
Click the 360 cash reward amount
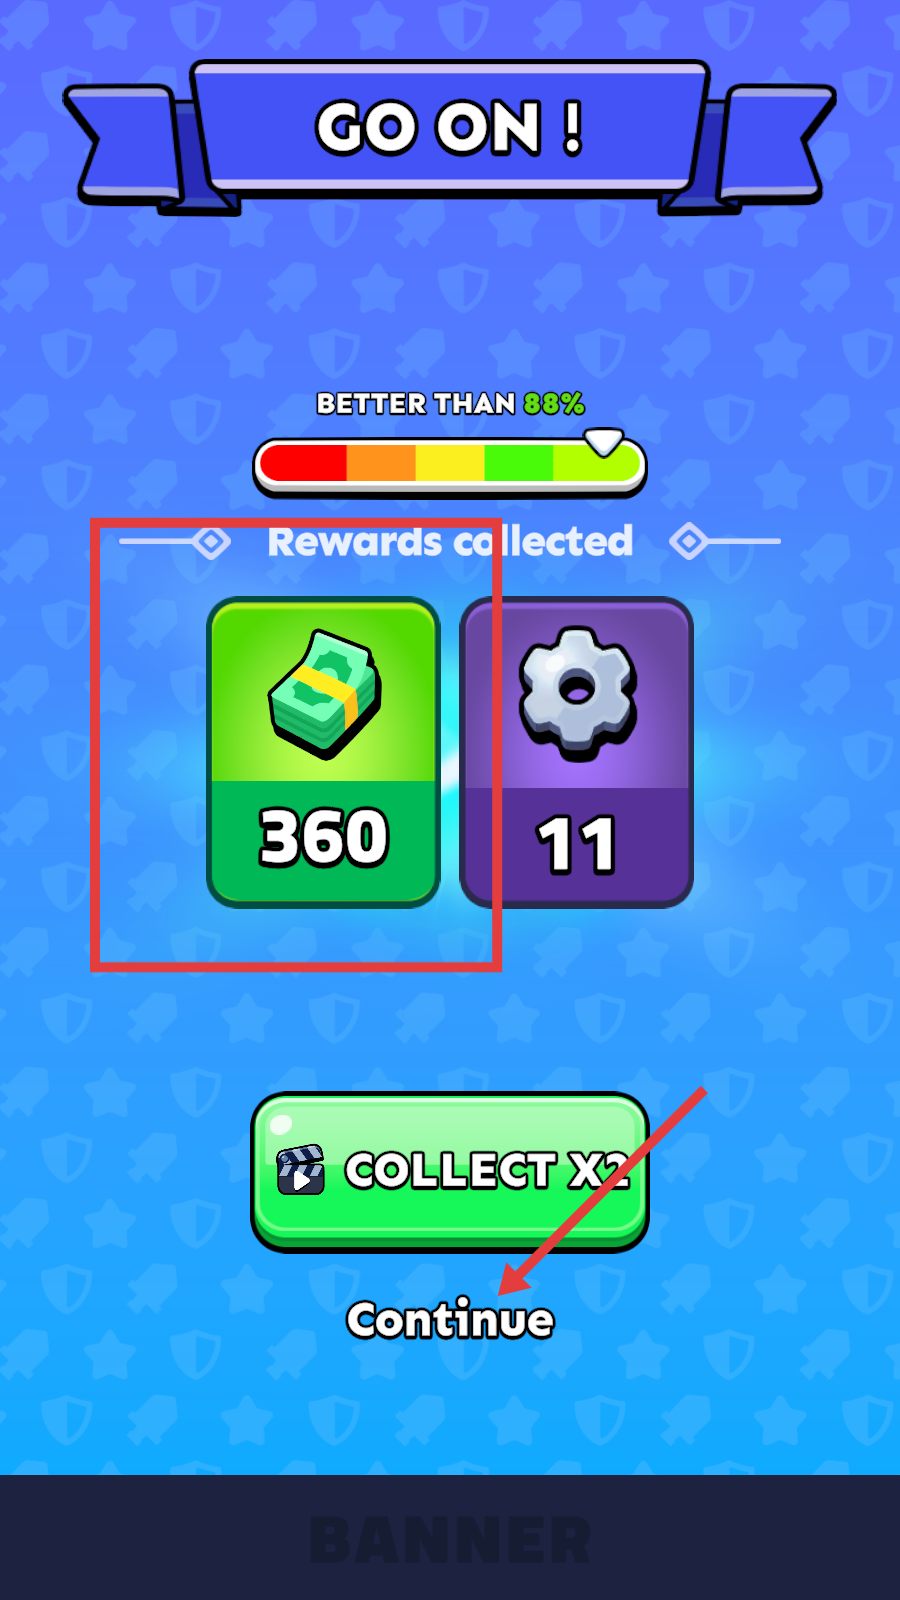324,837
